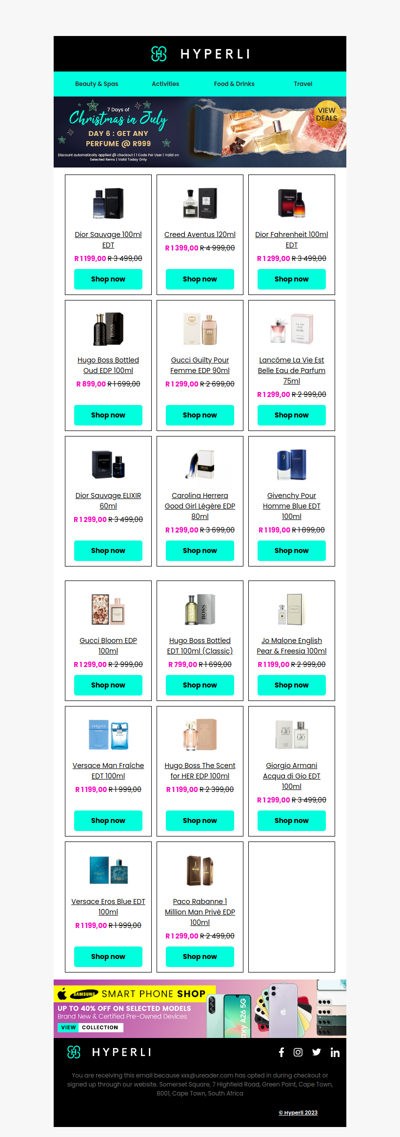Open the Hugo Boss Bottled Oud EDP link

click(108, 365)
